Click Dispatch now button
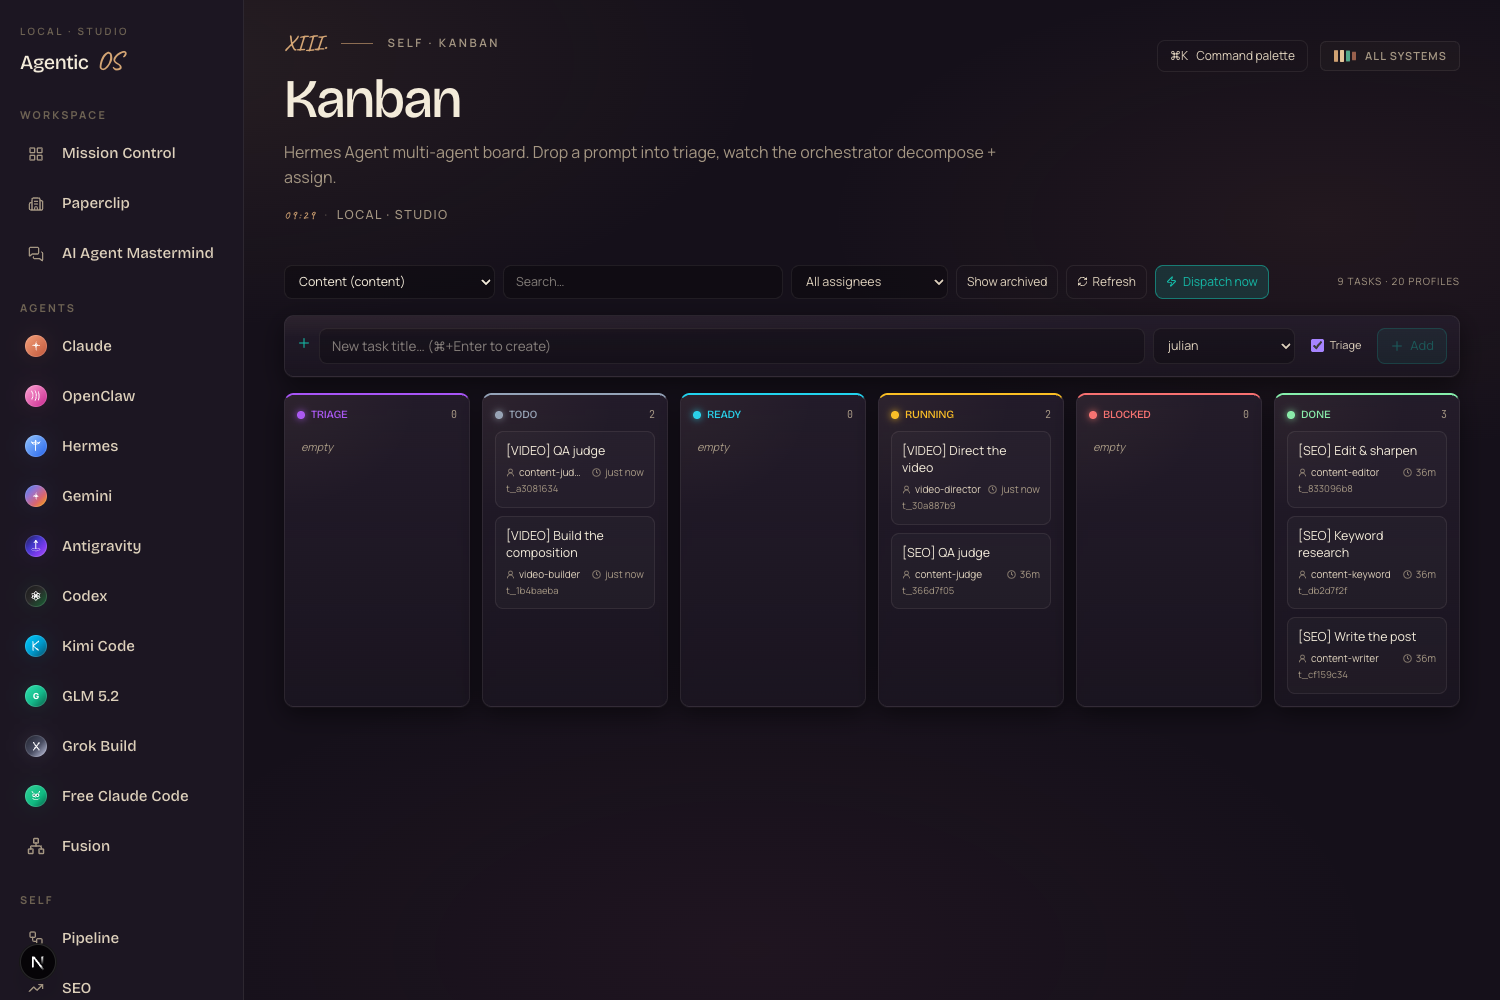This screenshot has width=1500, height=1000. 1212,282
